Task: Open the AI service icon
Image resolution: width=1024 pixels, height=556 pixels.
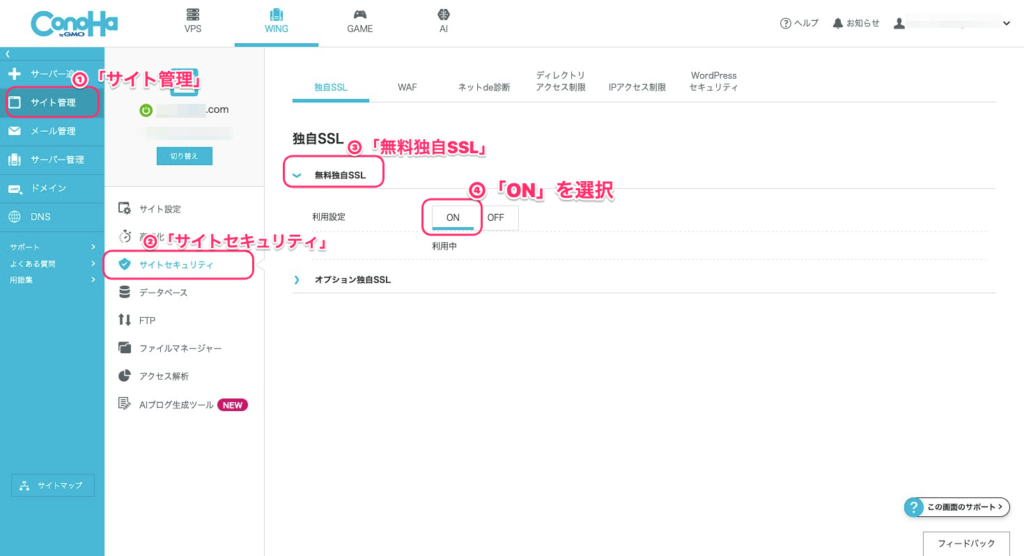Action: click(443, 15)
